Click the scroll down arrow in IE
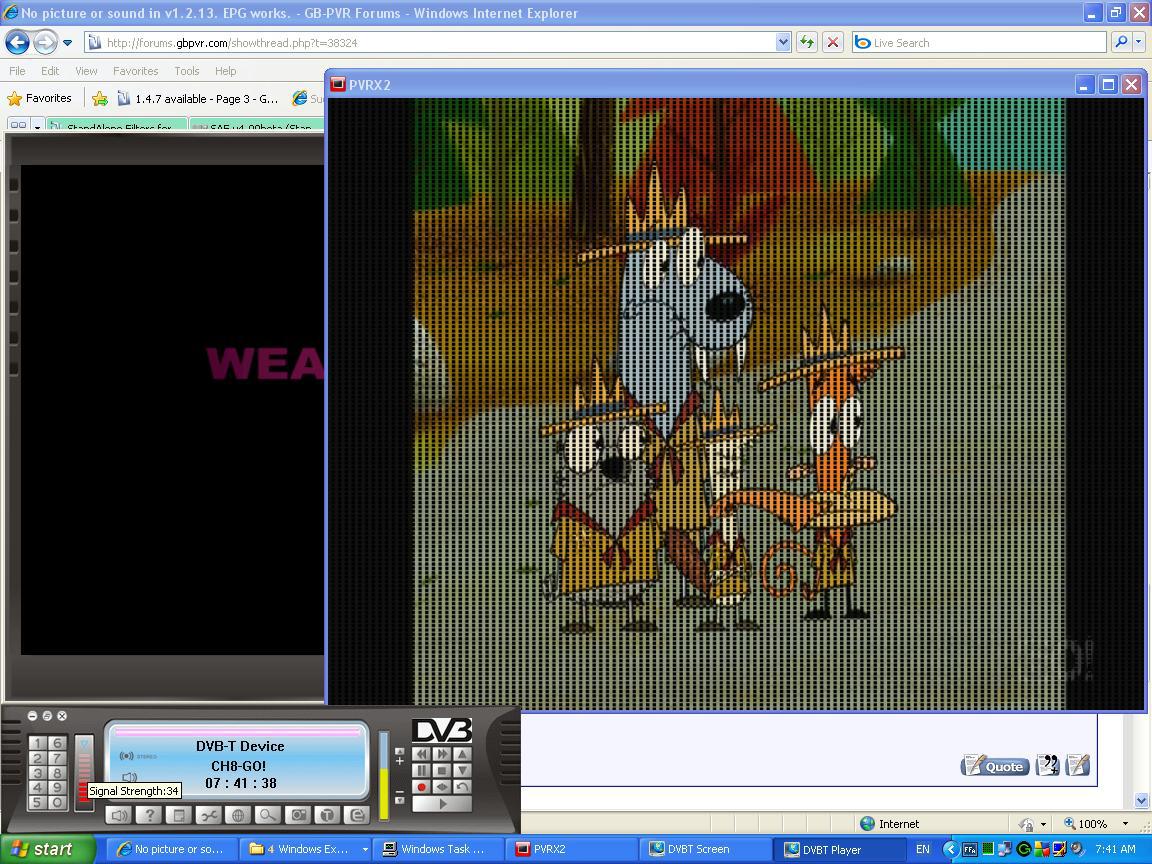This screenshot has width=1152, height=864. (1141, 800)
